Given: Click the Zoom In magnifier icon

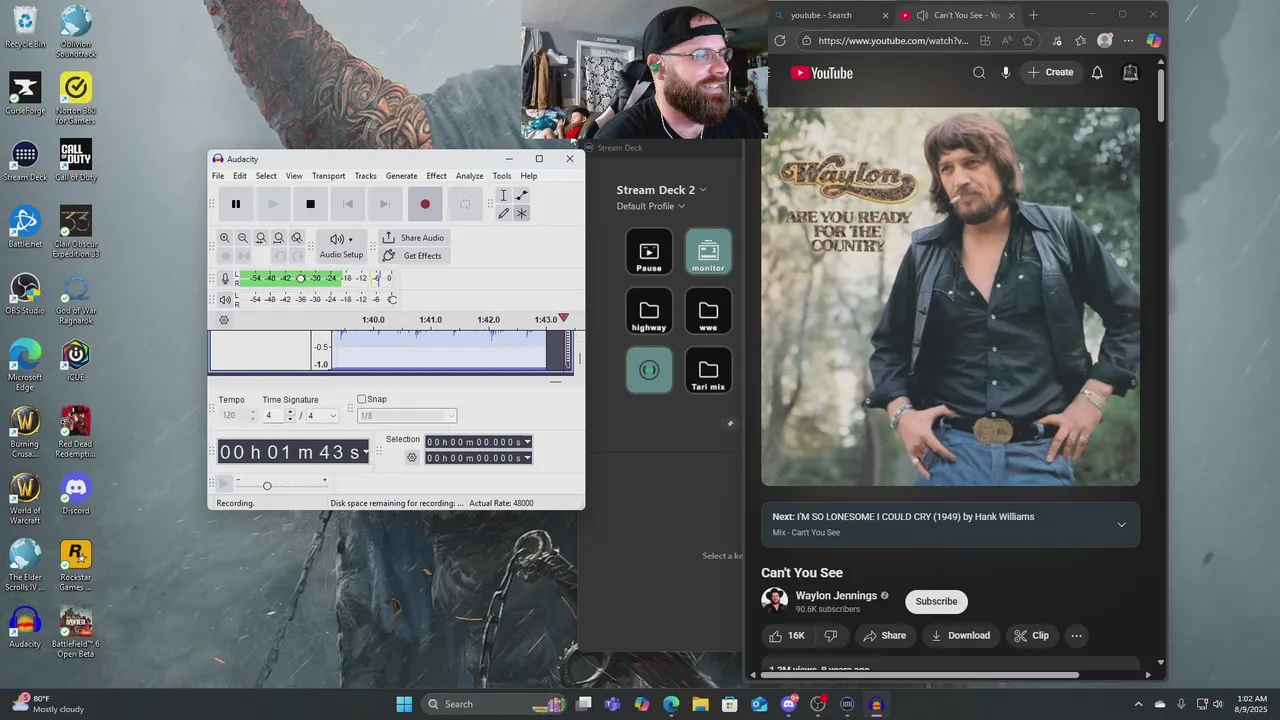Looking at the screenshot, I should 225,238.
